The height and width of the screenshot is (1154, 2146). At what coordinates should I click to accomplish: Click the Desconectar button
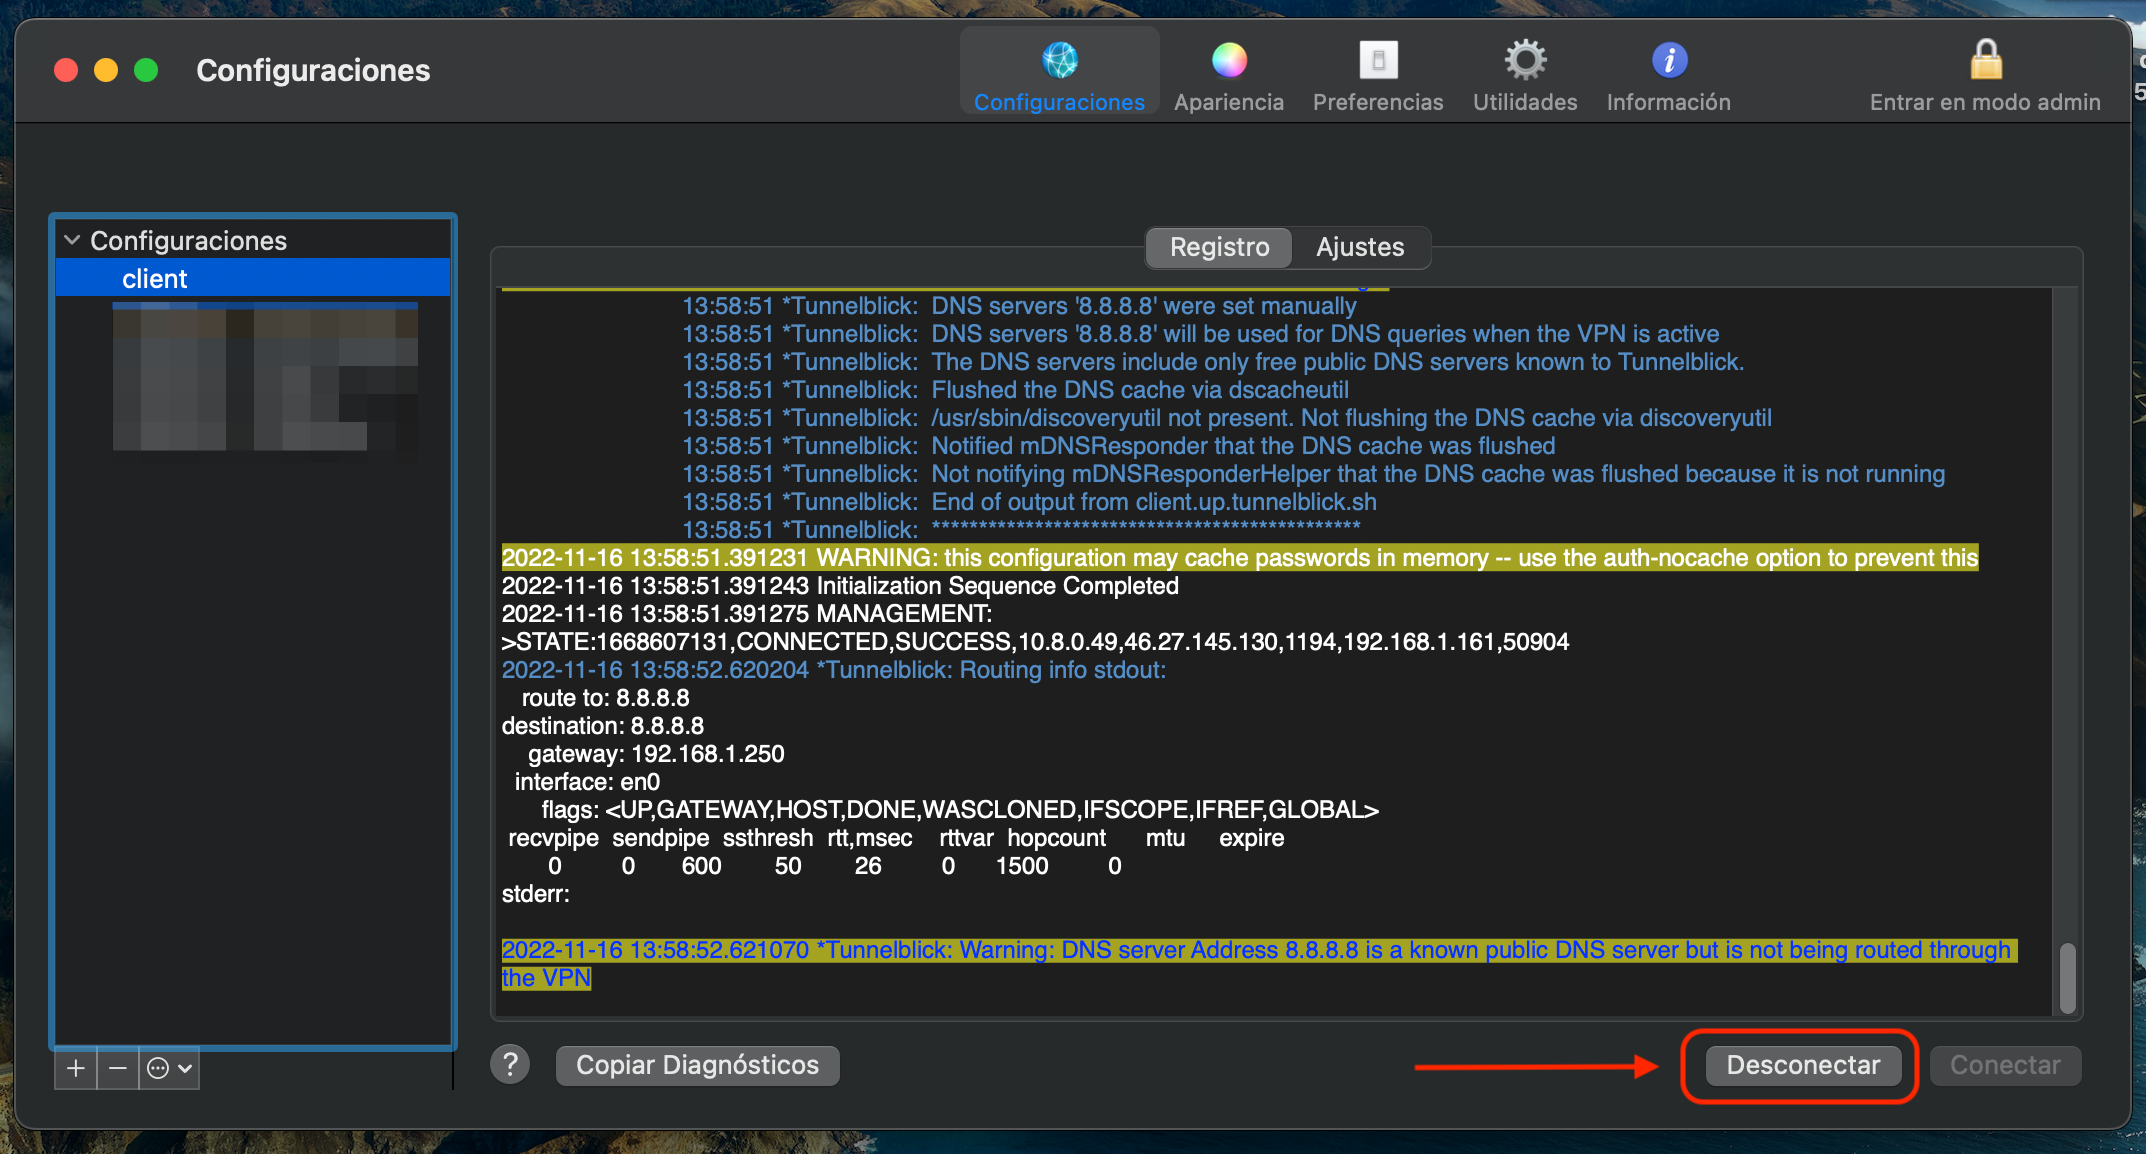1802,1065
